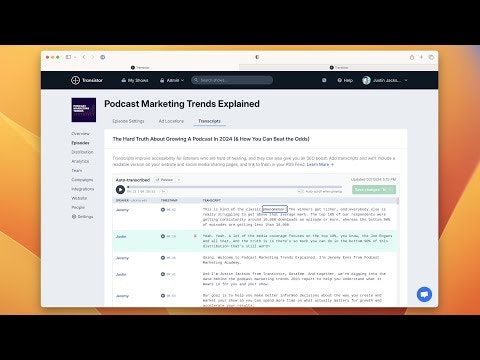The width and height of the screenshot is (480, 360).
Task: Switch to the first Transistor browser tab
Action: (140, 67)
